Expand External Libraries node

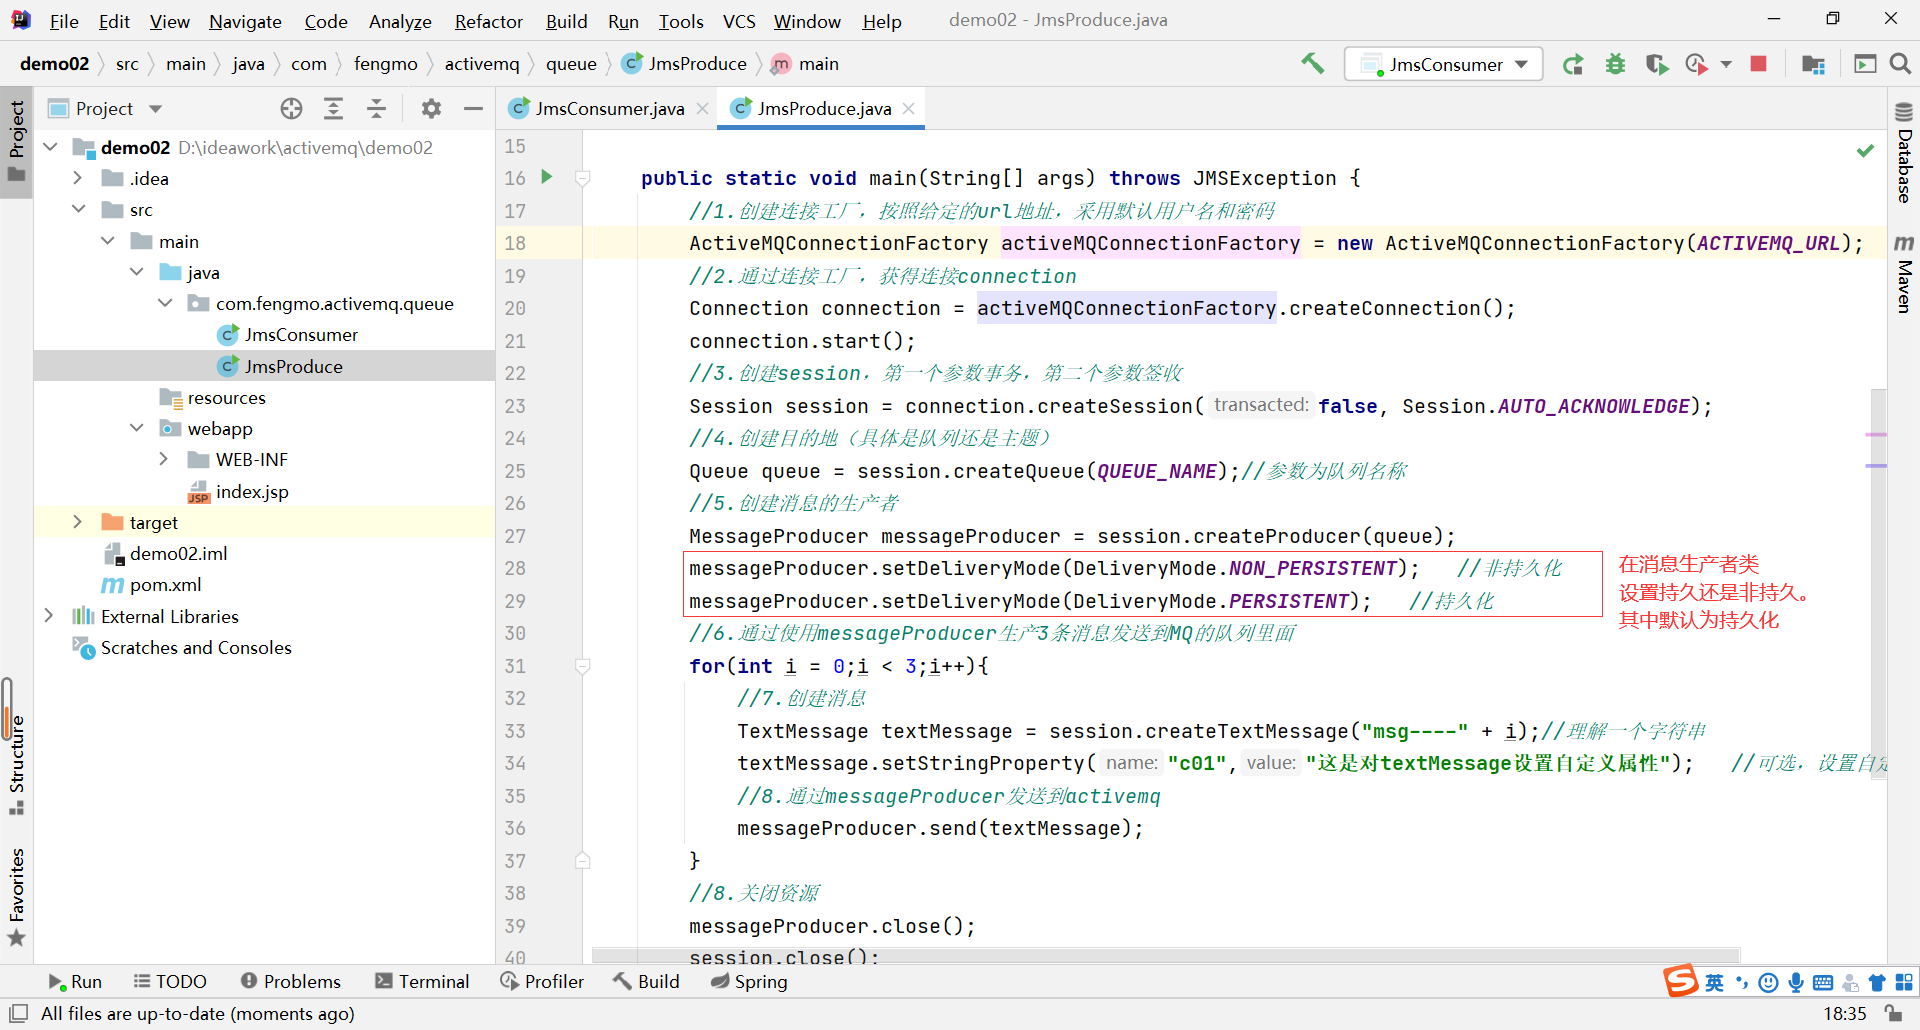48,616
